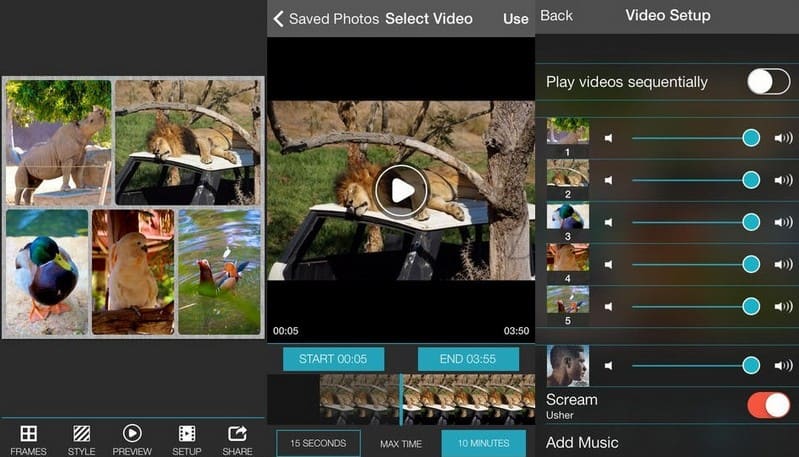Select the 10 MINUTES duration option
Screen dimensions: 799x457
(484, 443)
